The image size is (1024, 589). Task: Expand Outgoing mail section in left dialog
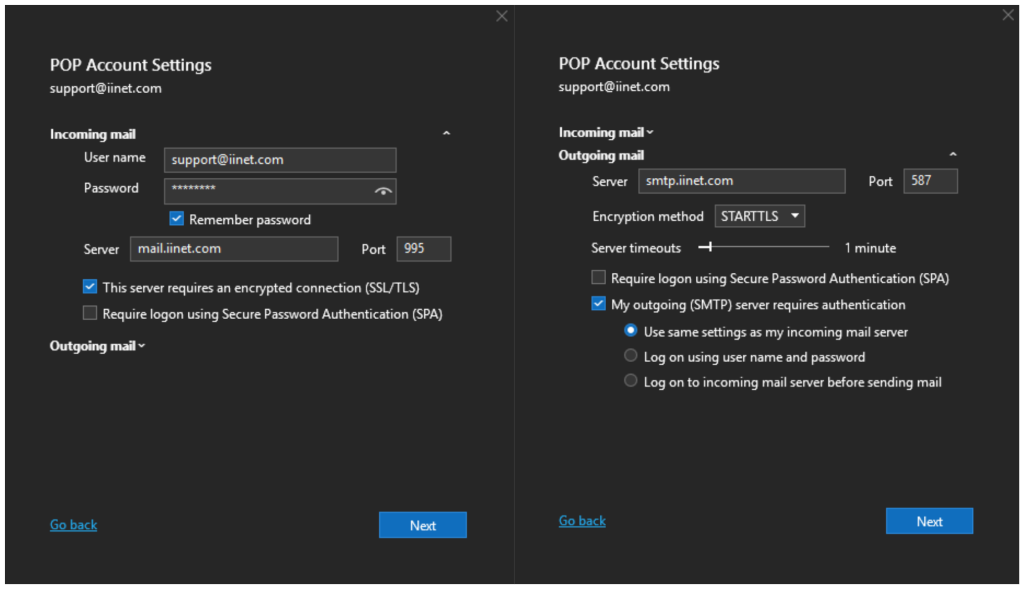98,346
